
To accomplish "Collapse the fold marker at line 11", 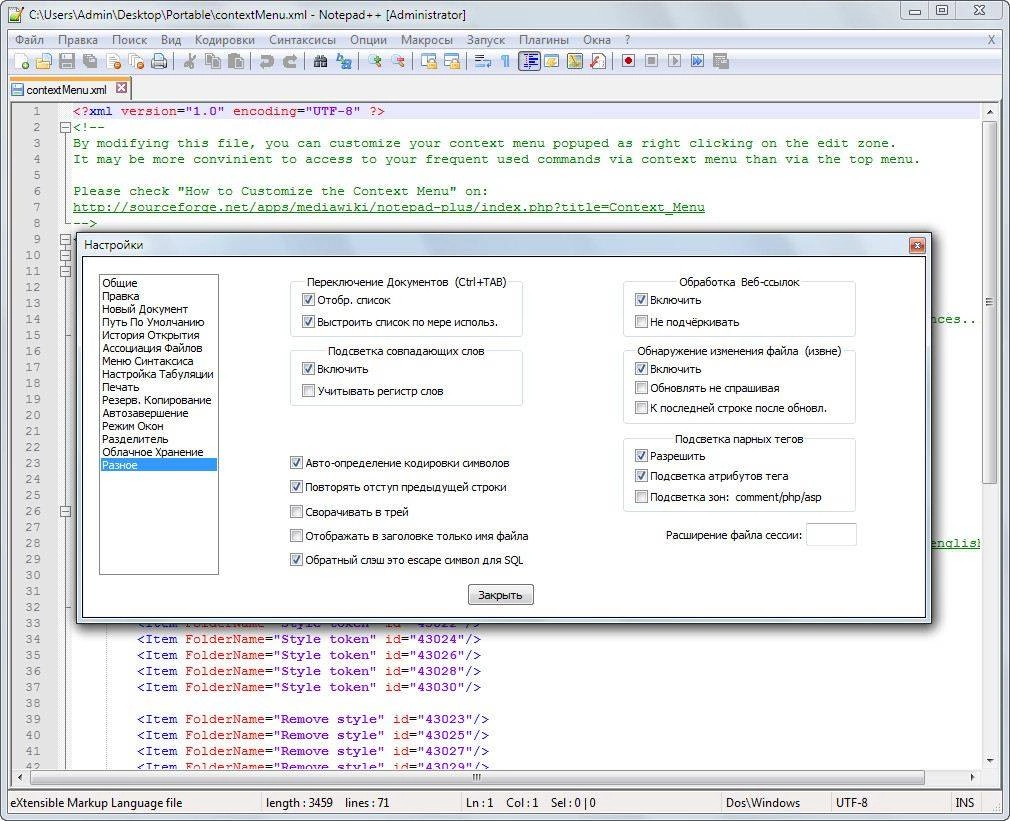I will click(65, 271).
